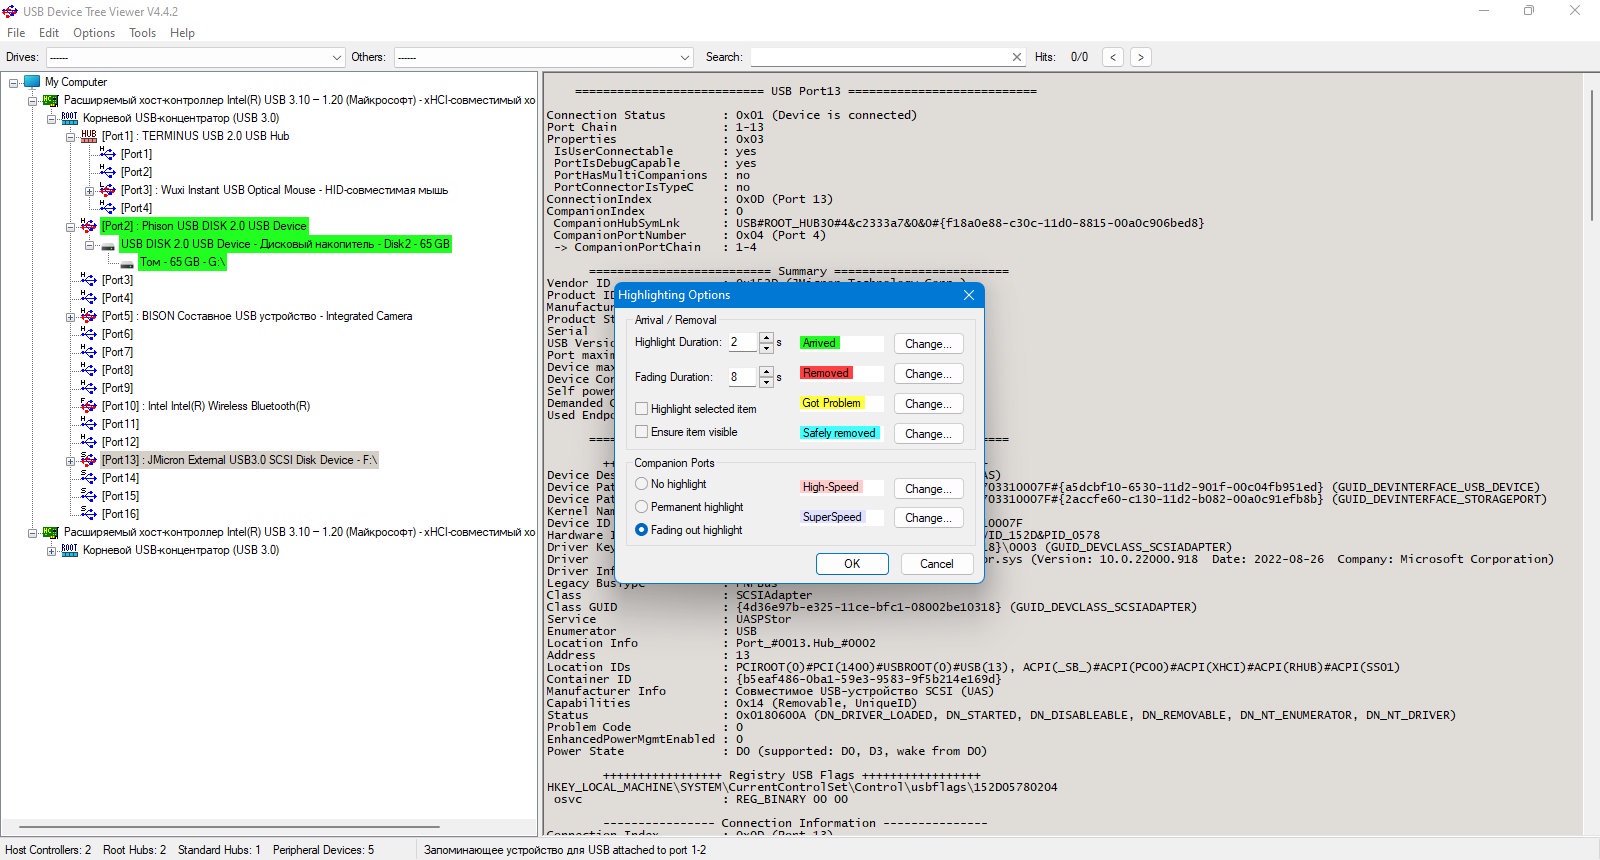Image resolution: width=1600 pixels, height=860 pixels.
Task: Click the BISON Integrated Camera device icon
Action: [x=89, y=316]
